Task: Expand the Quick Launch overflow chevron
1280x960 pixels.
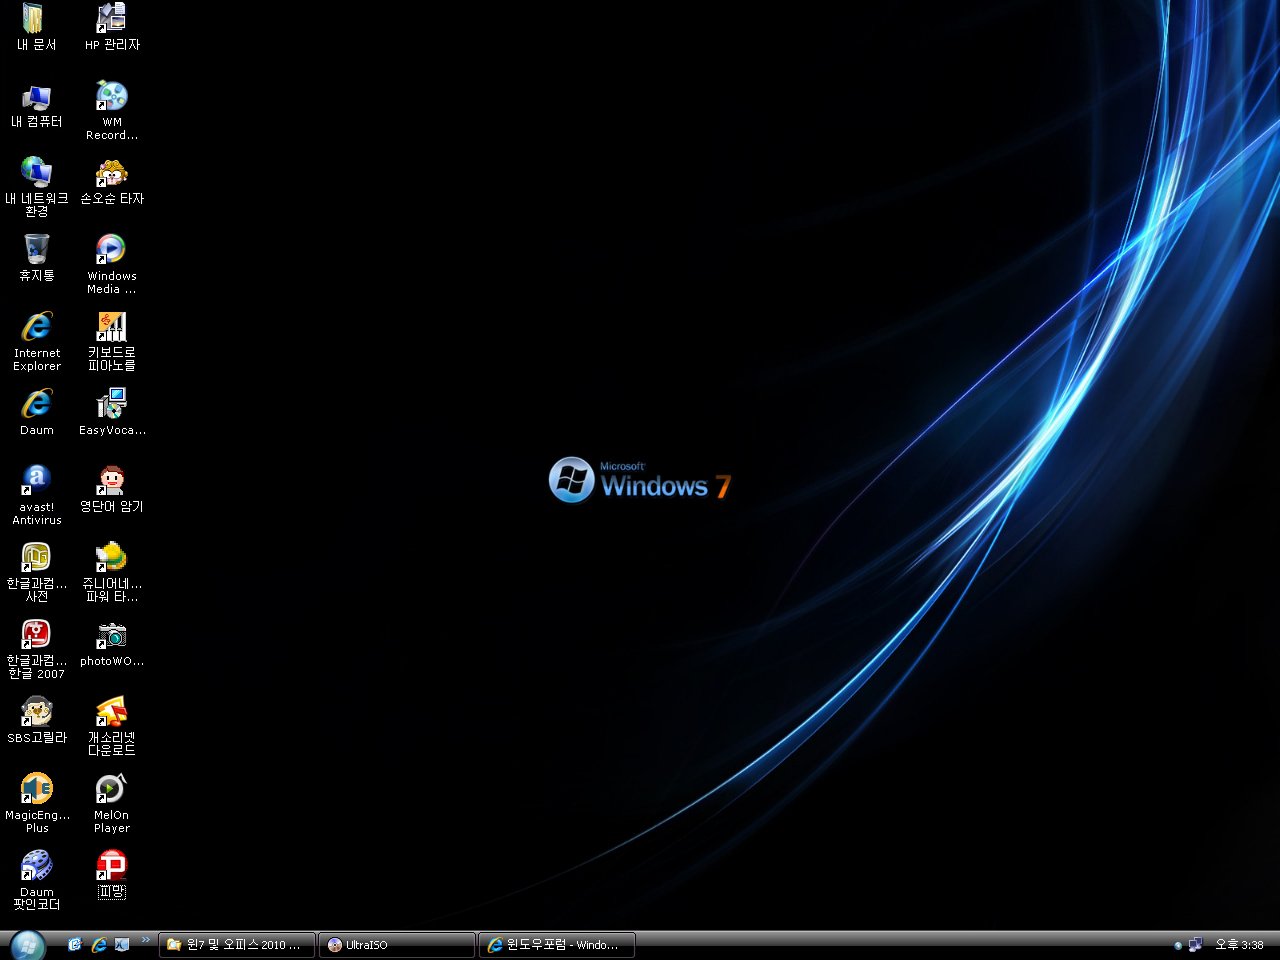Action: tap(146, 940)
